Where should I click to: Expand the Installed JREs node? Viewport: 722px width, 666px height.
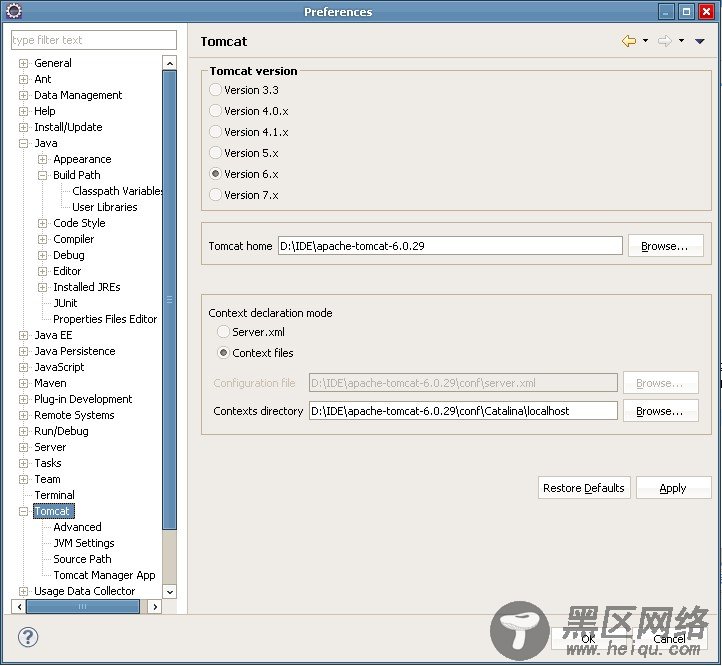pyautogui.click(x=42, y=287)
